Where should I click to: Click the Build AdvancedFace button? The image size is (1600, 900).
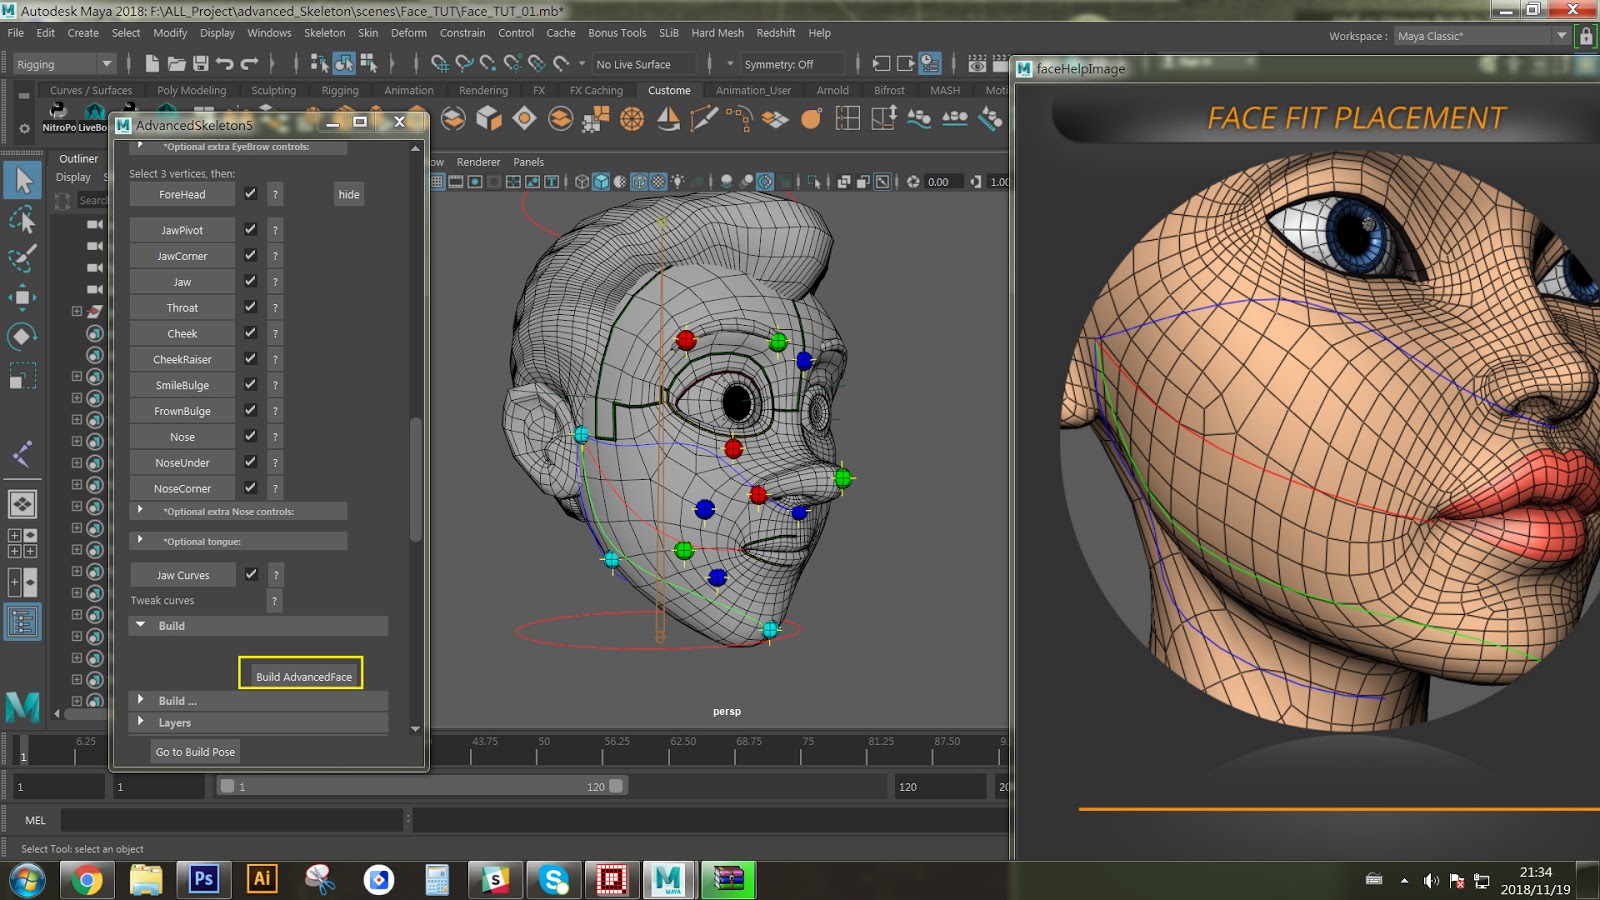(301, 674)
